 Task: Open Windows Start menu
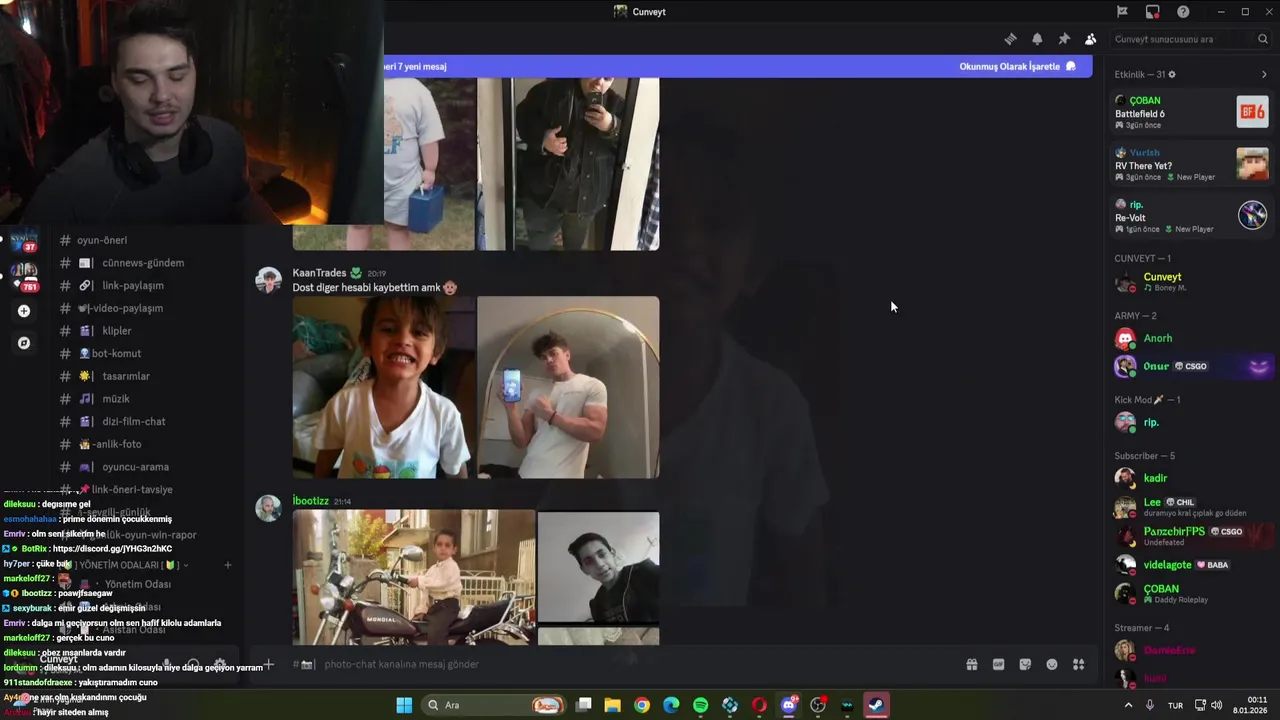point(404,705)
